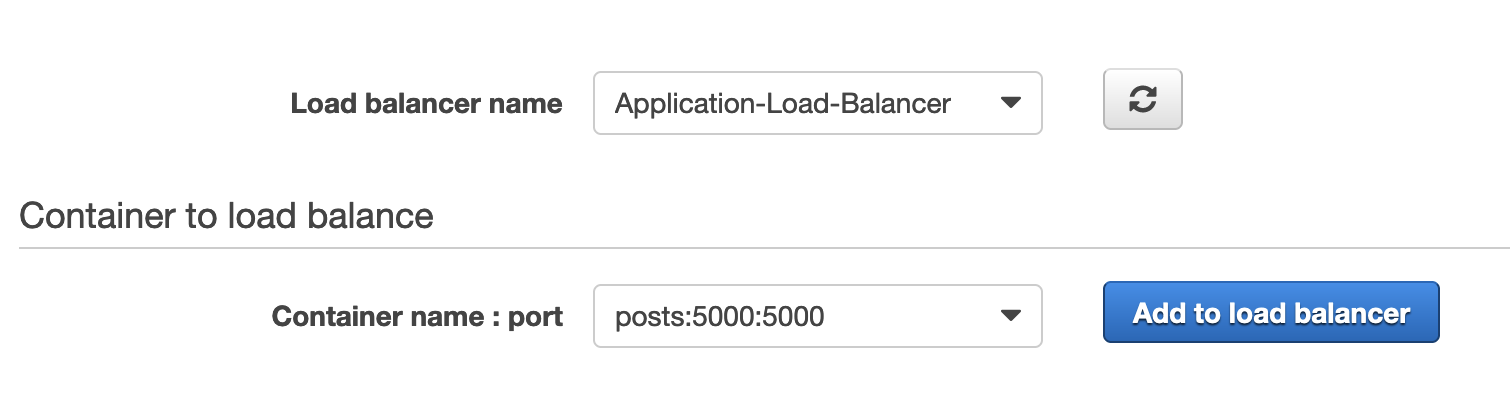The height and width of the screenshot is (406, 1510).
Task: Click the Container name : port label
Action: (417, 317)
